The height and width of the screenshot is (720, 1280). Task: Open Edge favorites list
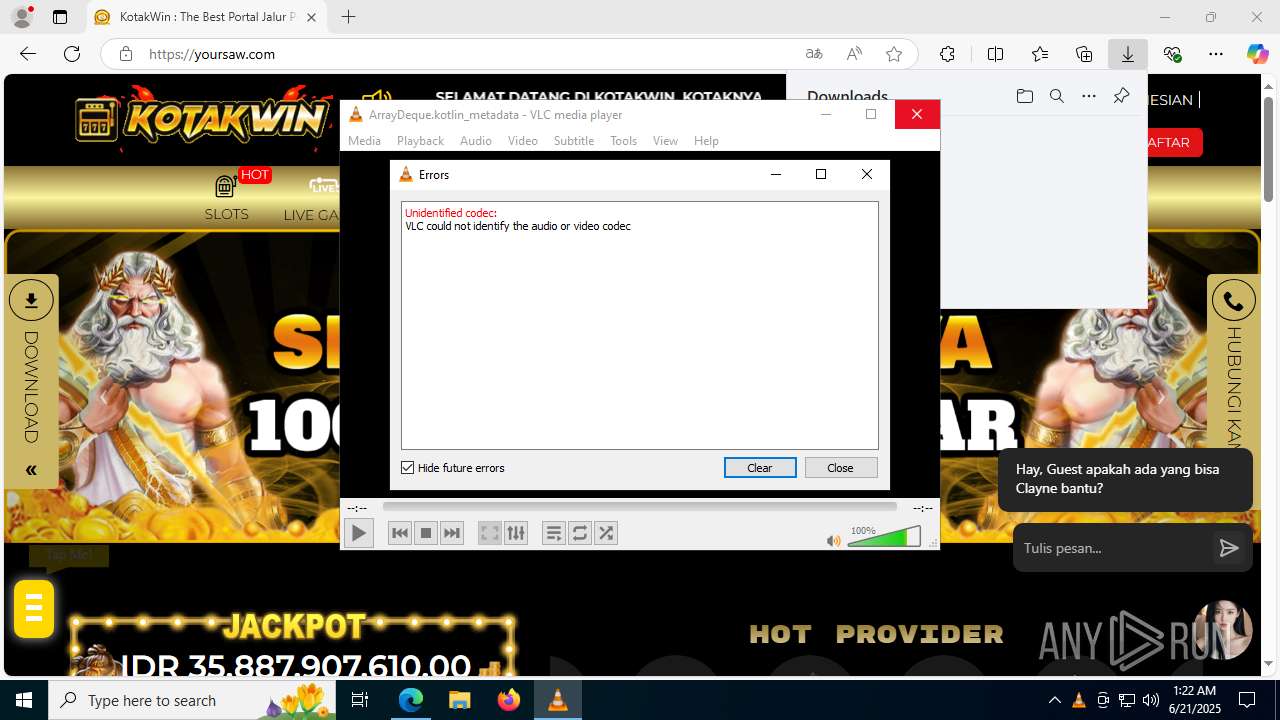[1040, 54]
